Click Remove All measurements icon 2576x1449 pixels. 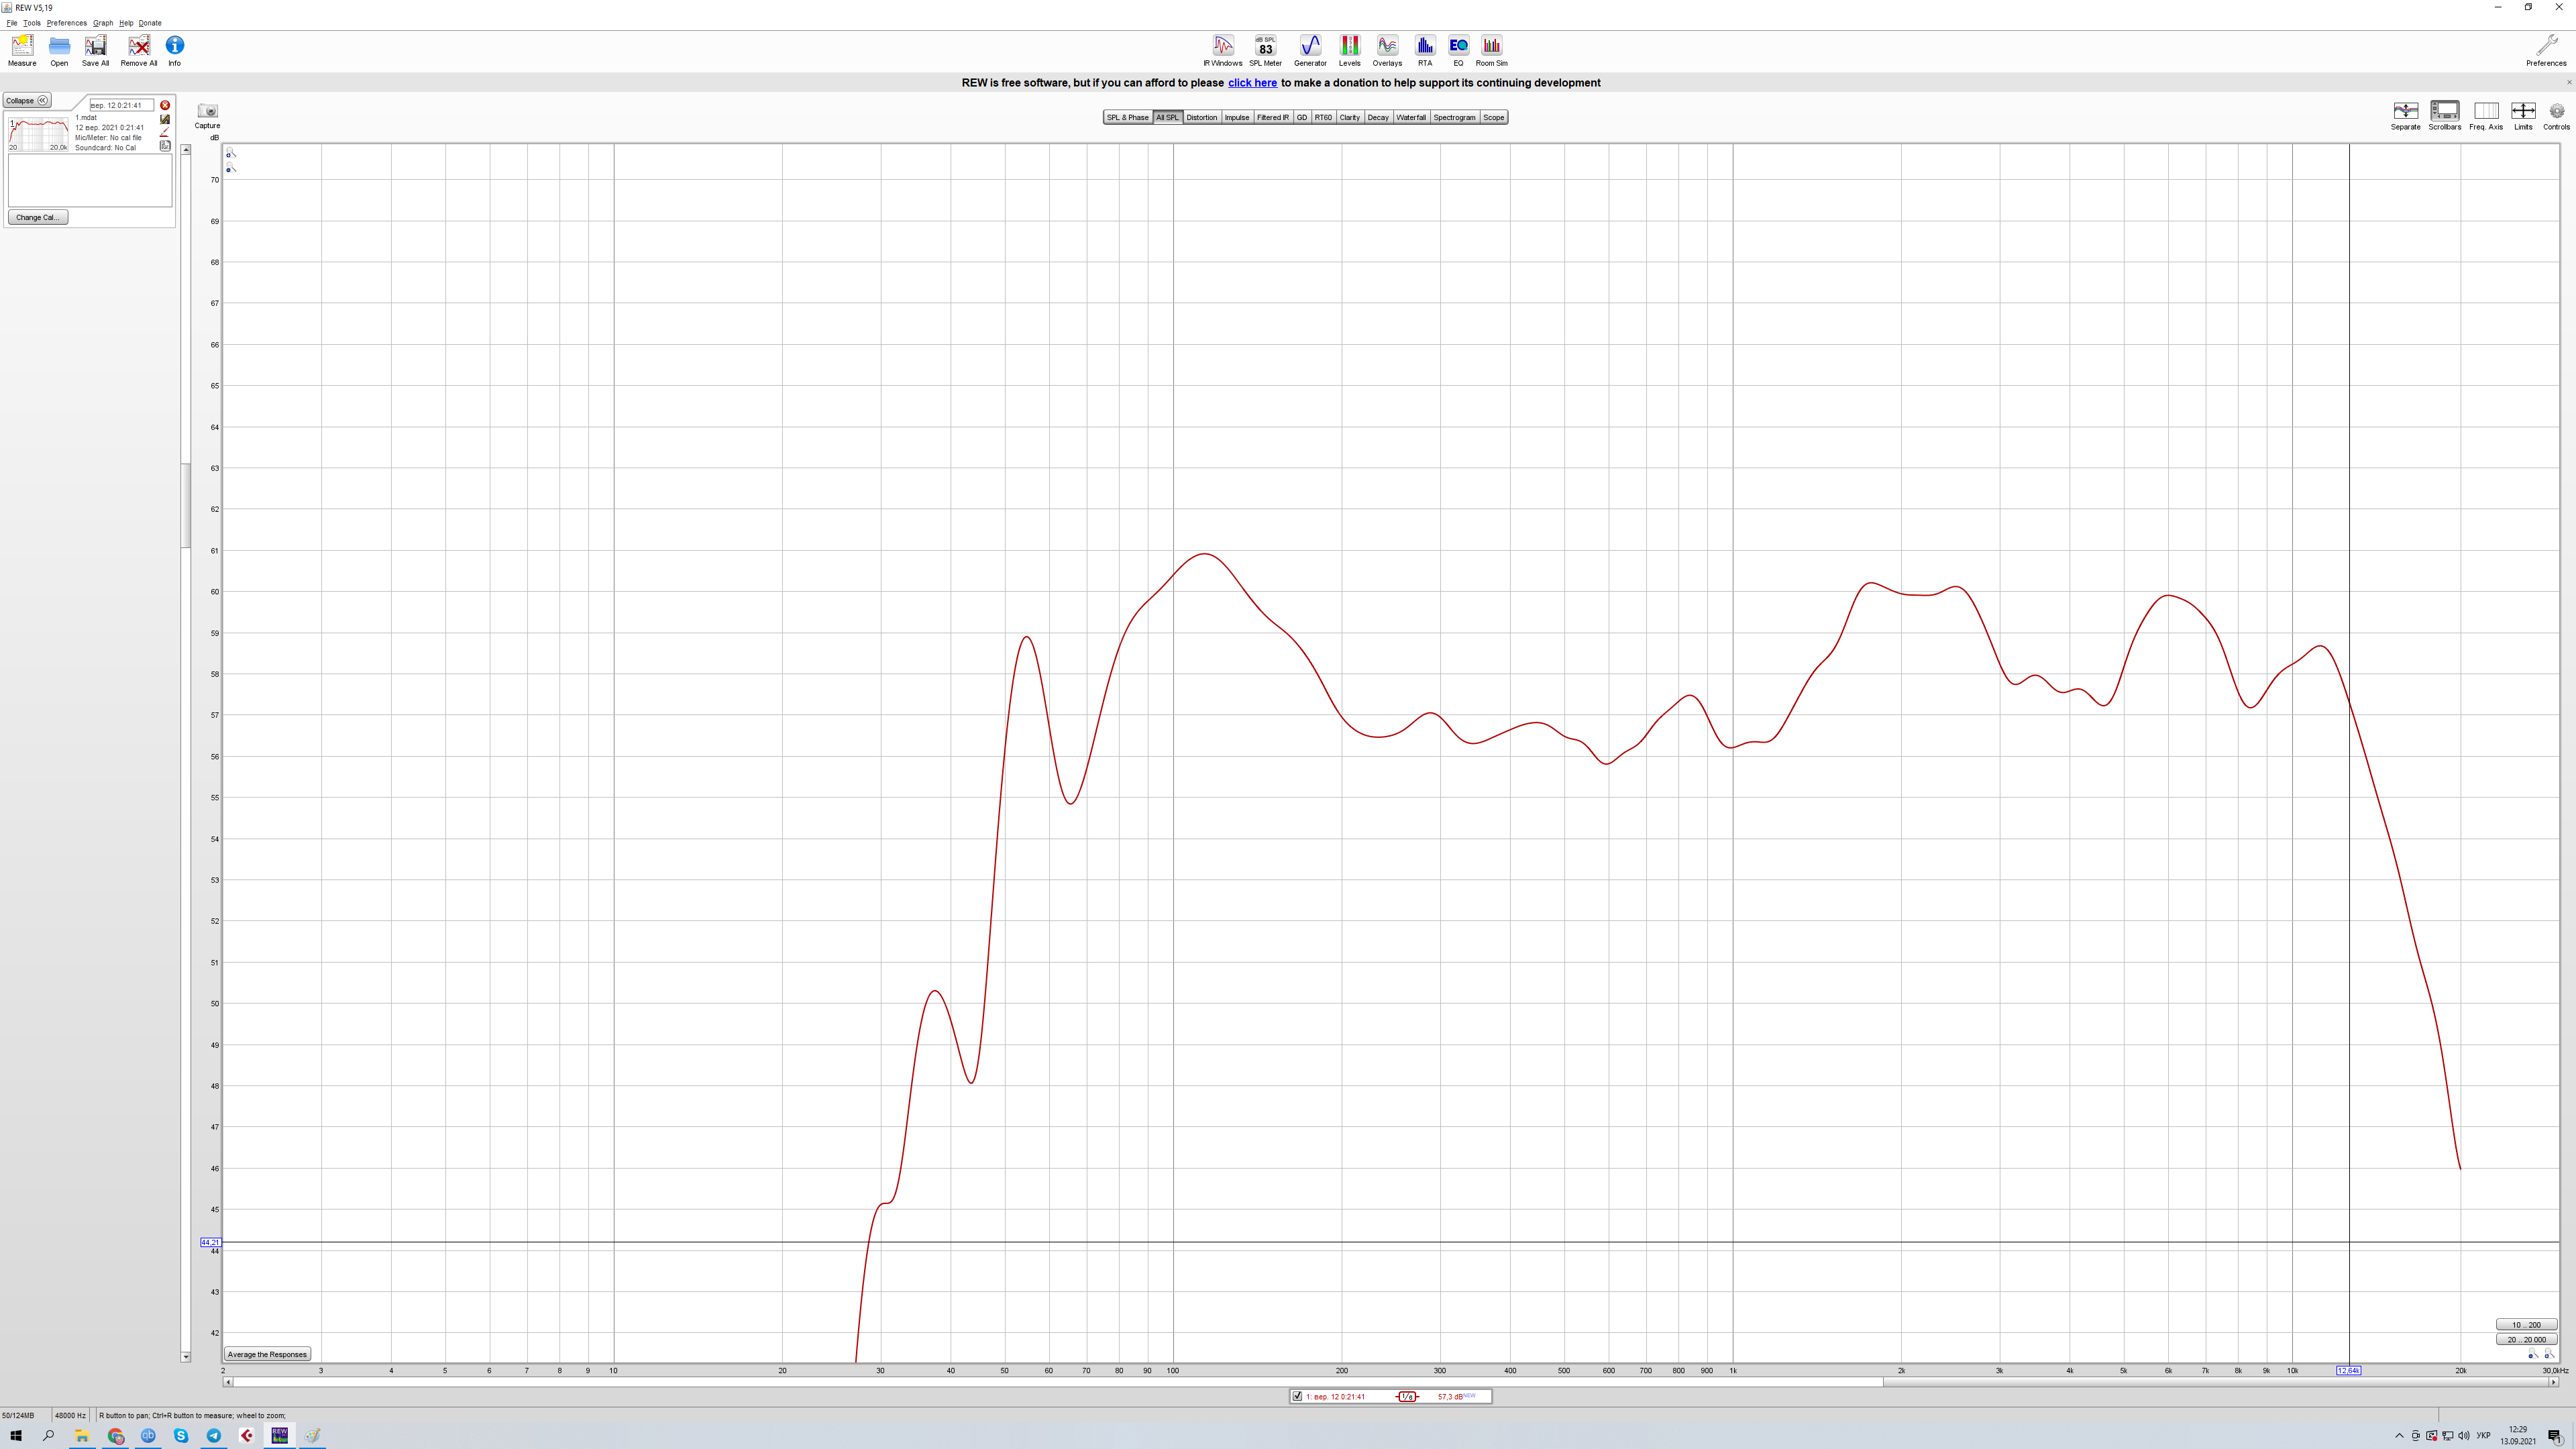(x=139, y=50)
